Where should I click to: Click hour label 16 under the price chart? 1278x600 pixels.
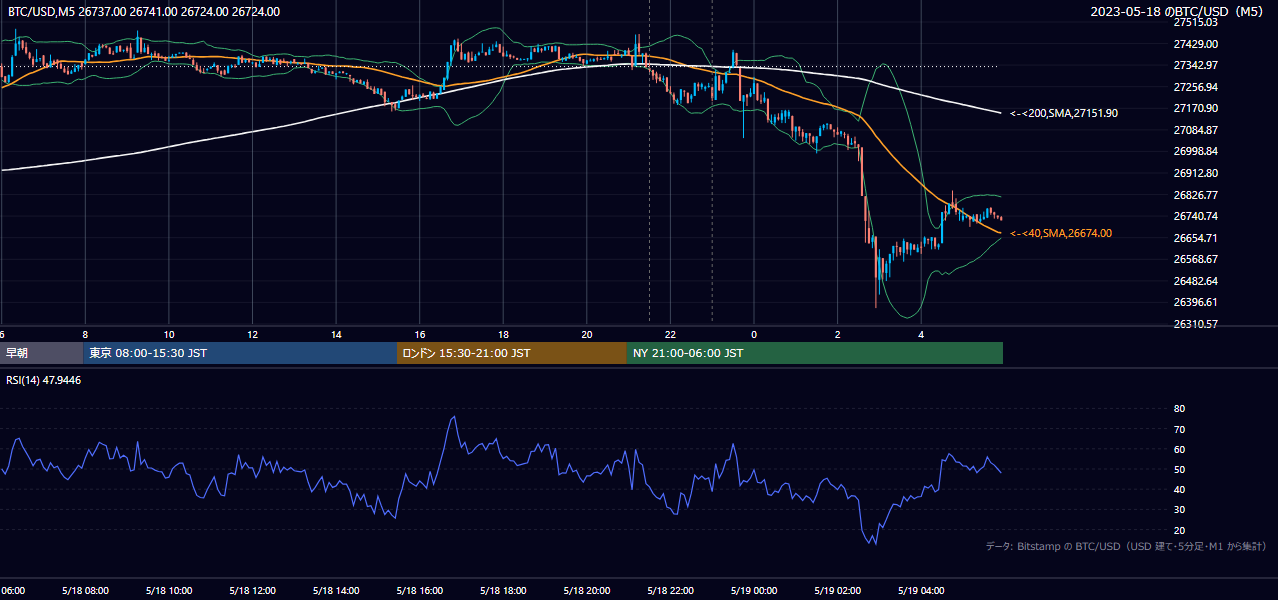420,334
